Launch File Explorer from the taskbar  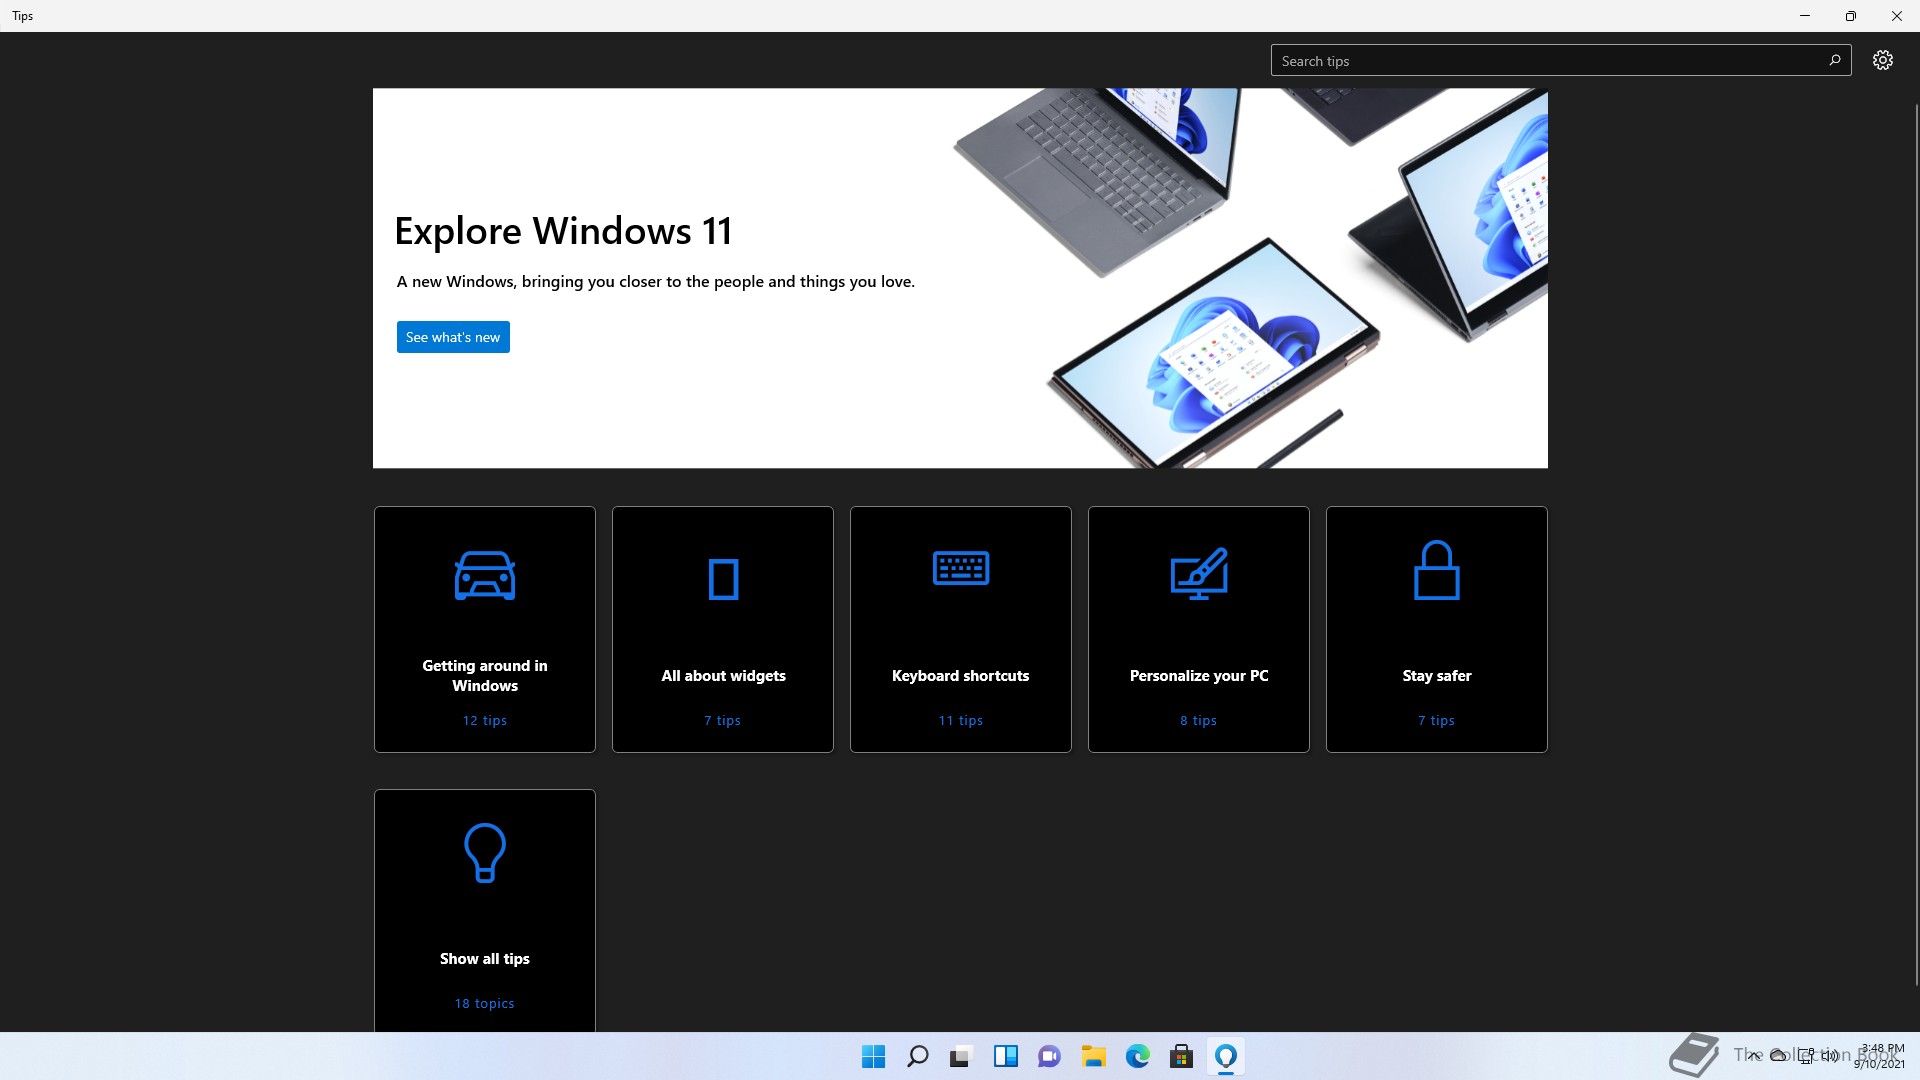tap(1093, 1056)
